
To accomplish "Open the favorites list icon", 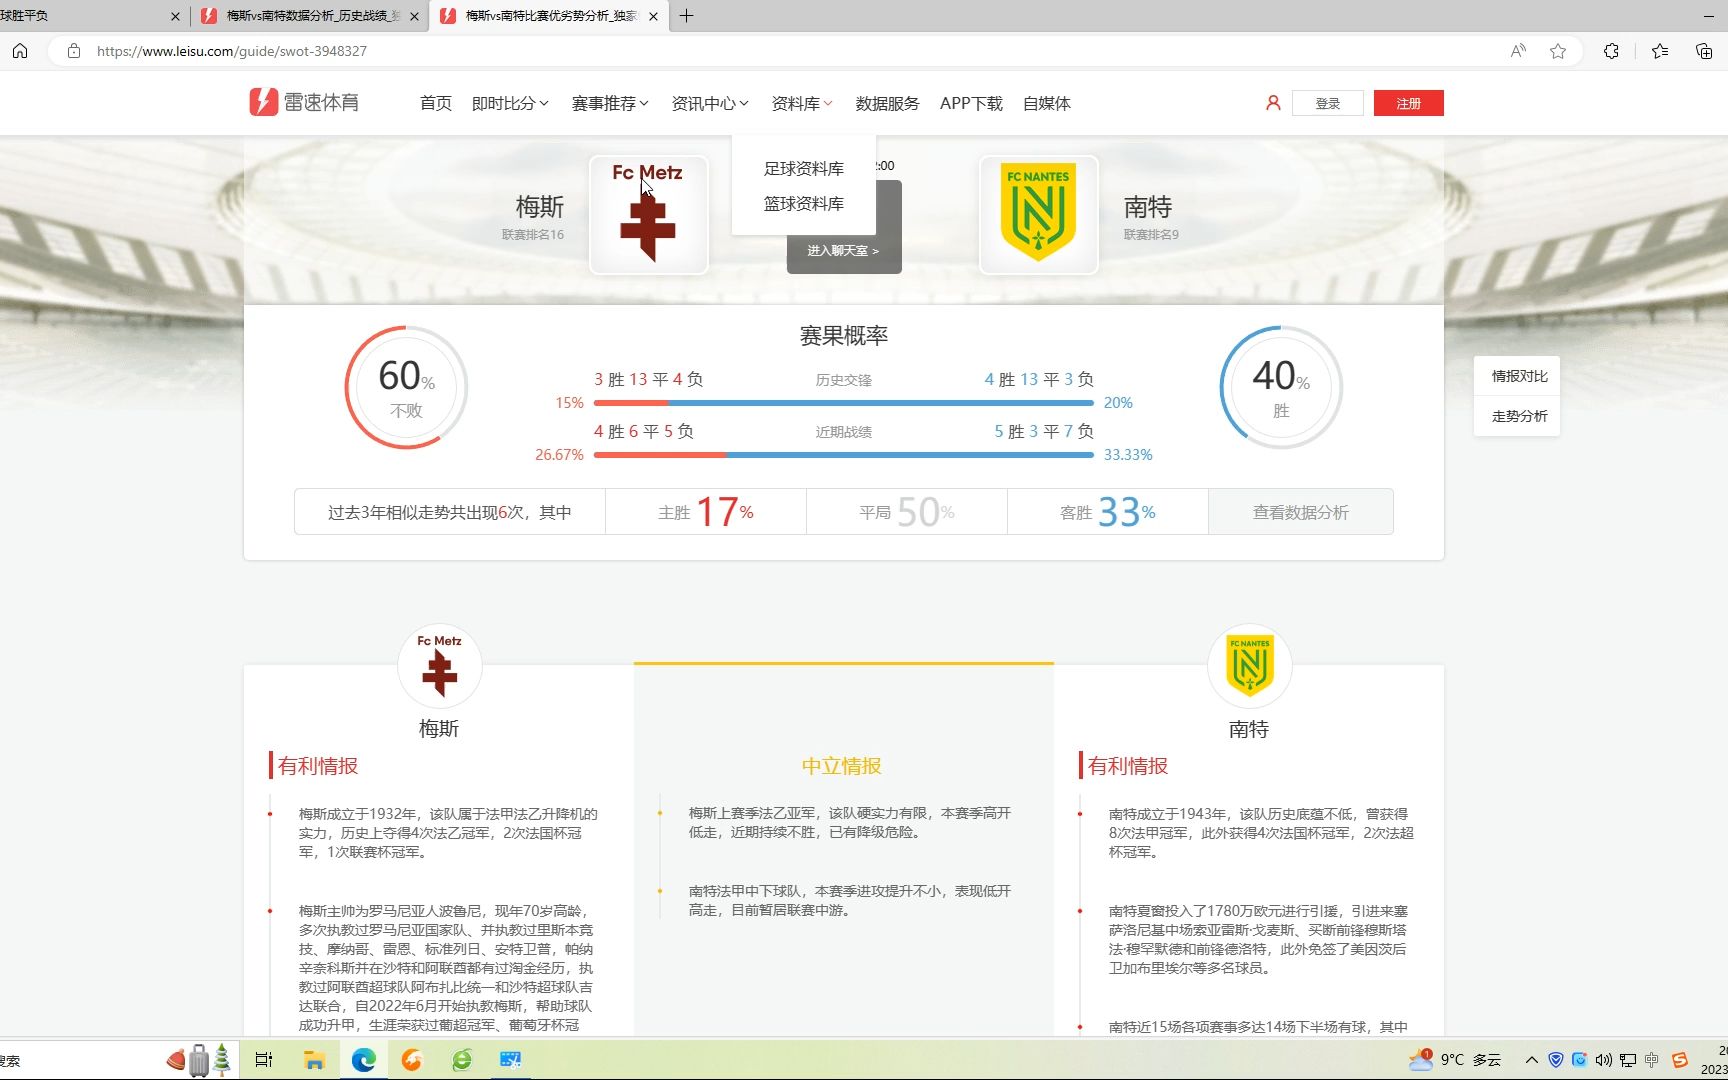I will click(x=1660, y=51).
